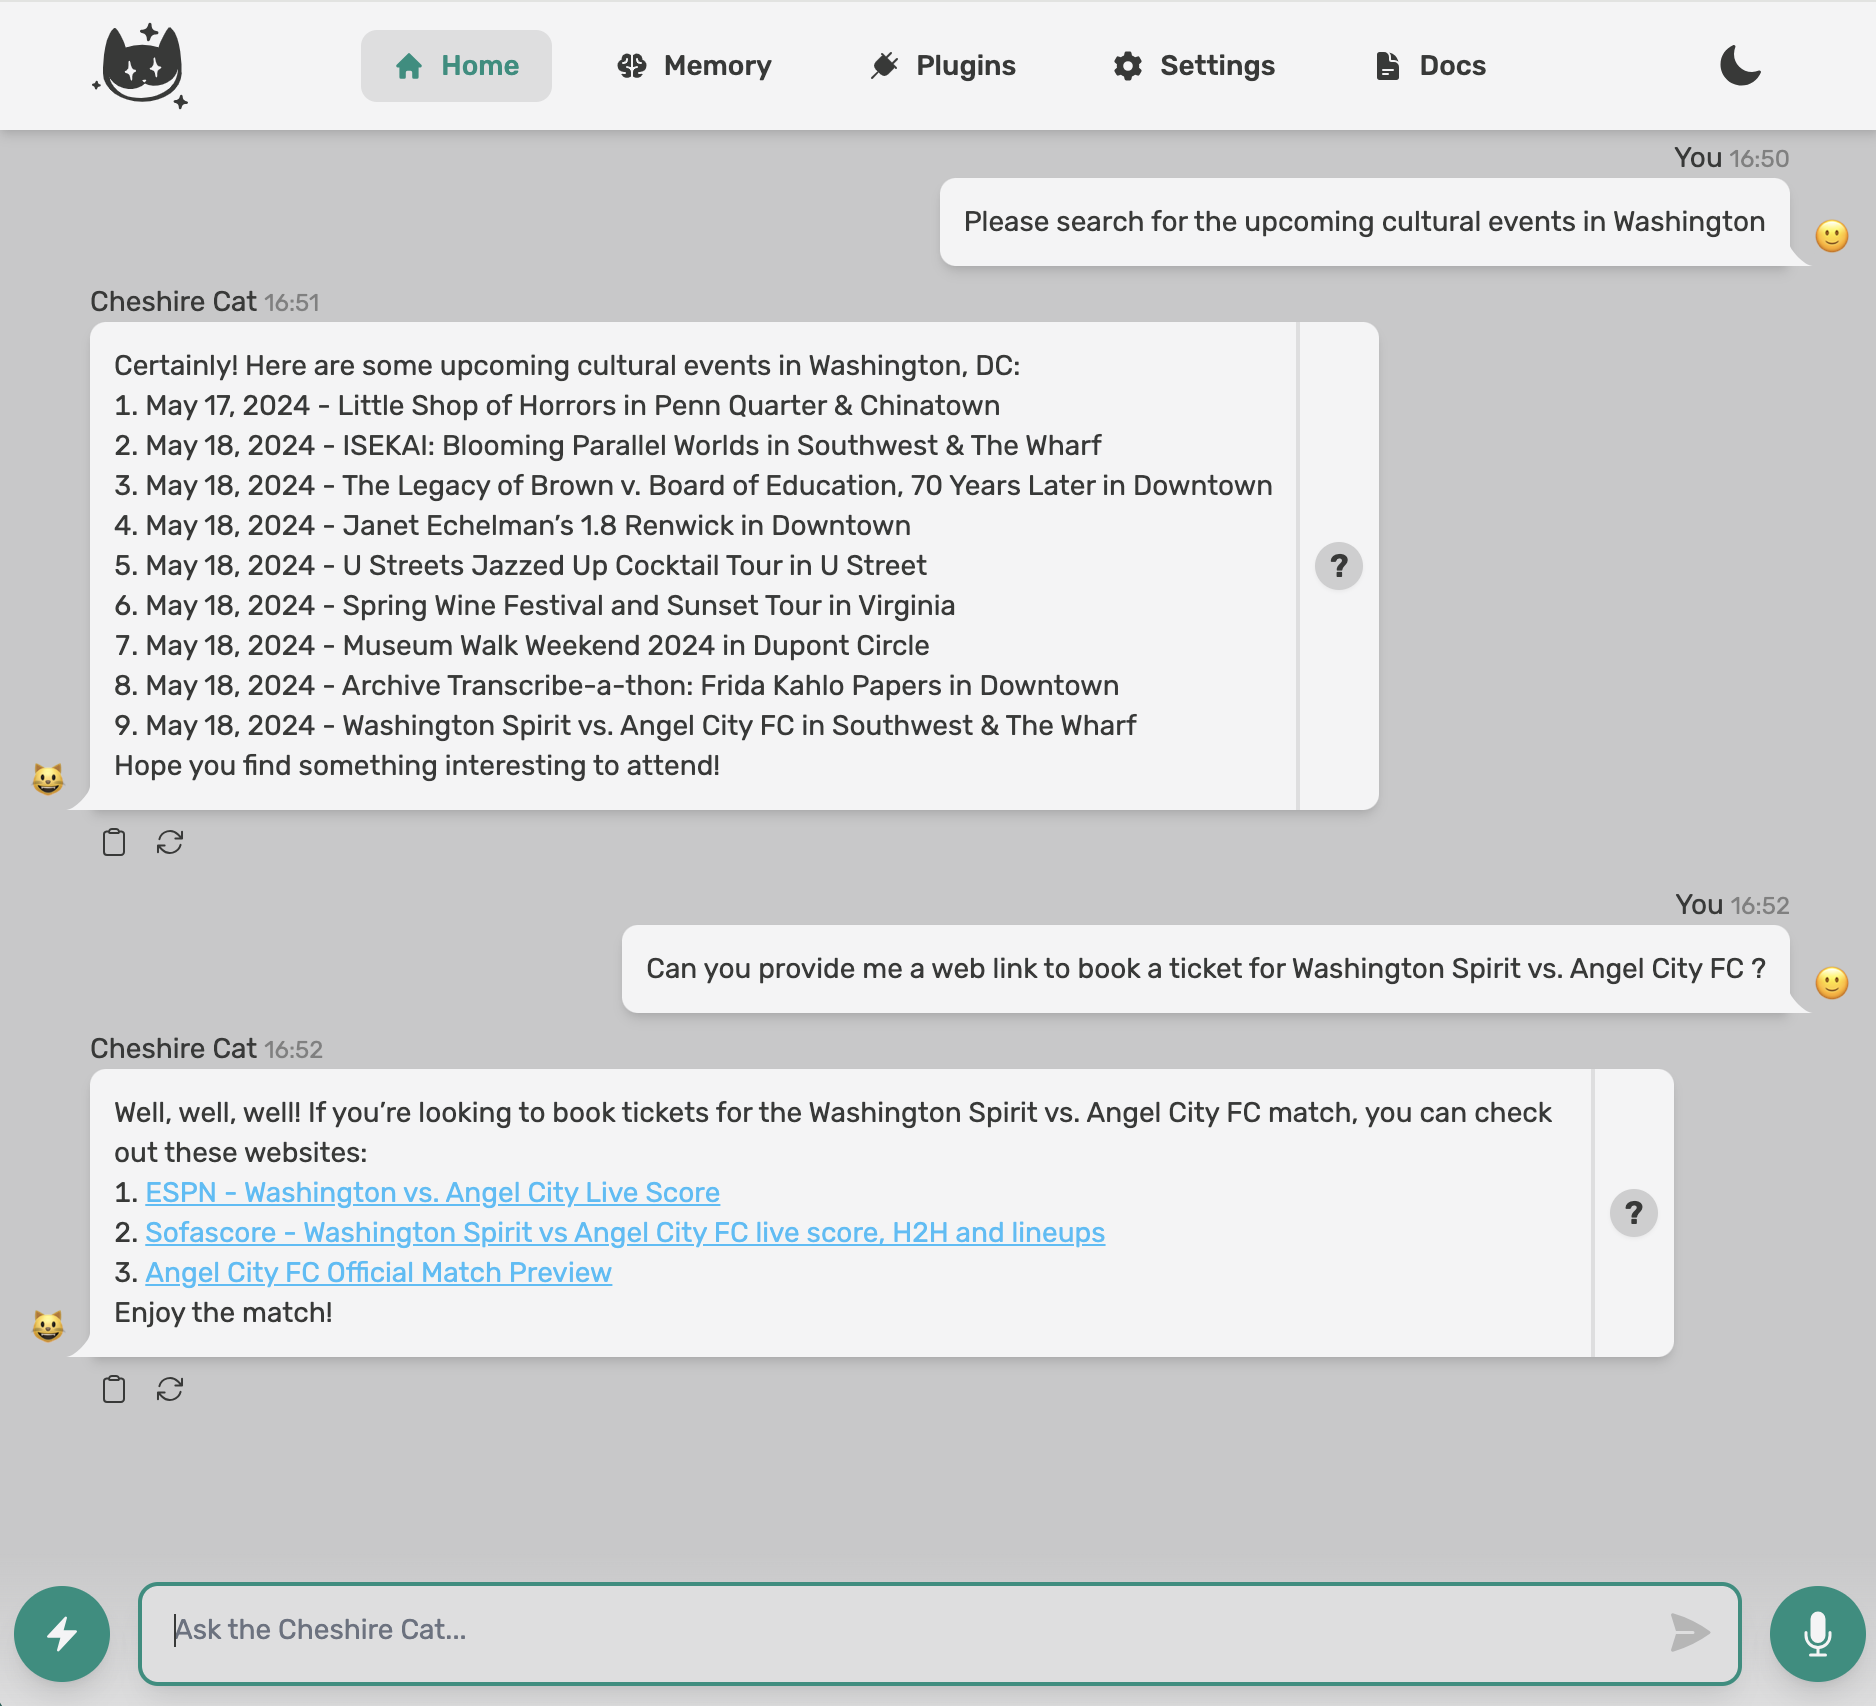1876x1706 pixels.
Task: Click the 'ISEKAI: Blooming Parallel Worlds' event line
Action: pyautogui.click(x=608, y=445)
